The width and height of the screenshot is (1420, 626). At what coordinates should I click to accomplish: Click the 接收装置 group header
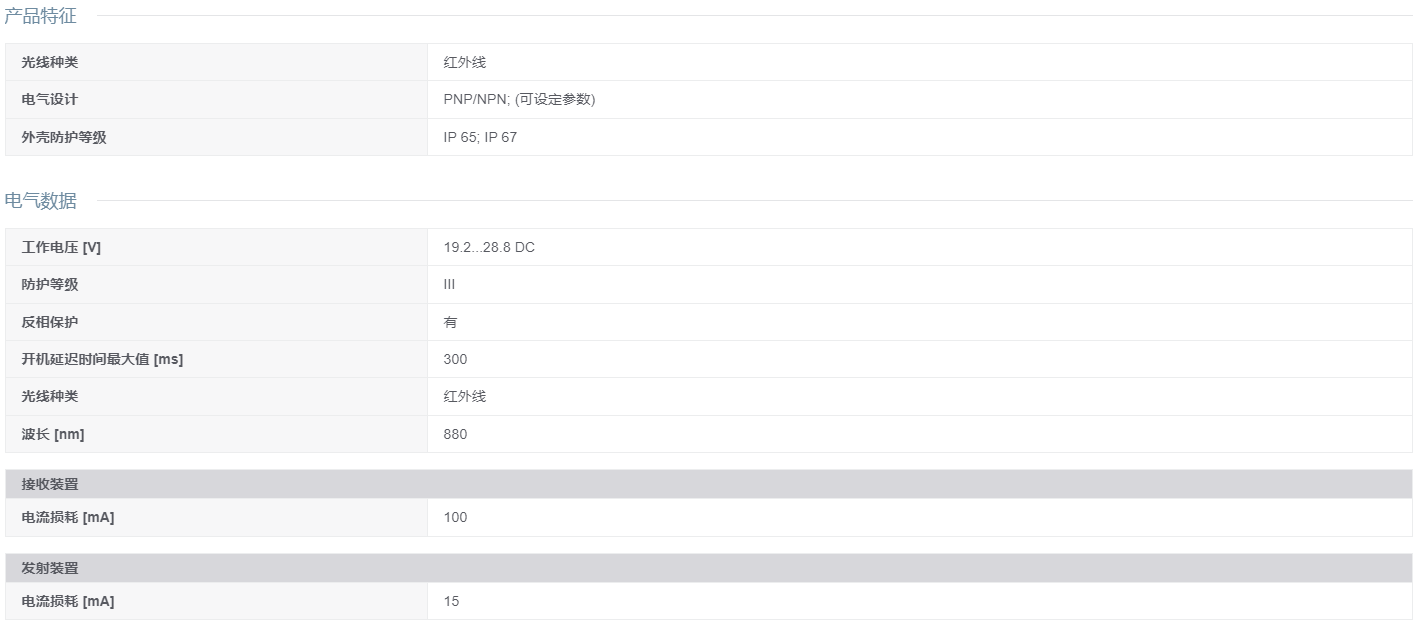click(x=709, y=484)
